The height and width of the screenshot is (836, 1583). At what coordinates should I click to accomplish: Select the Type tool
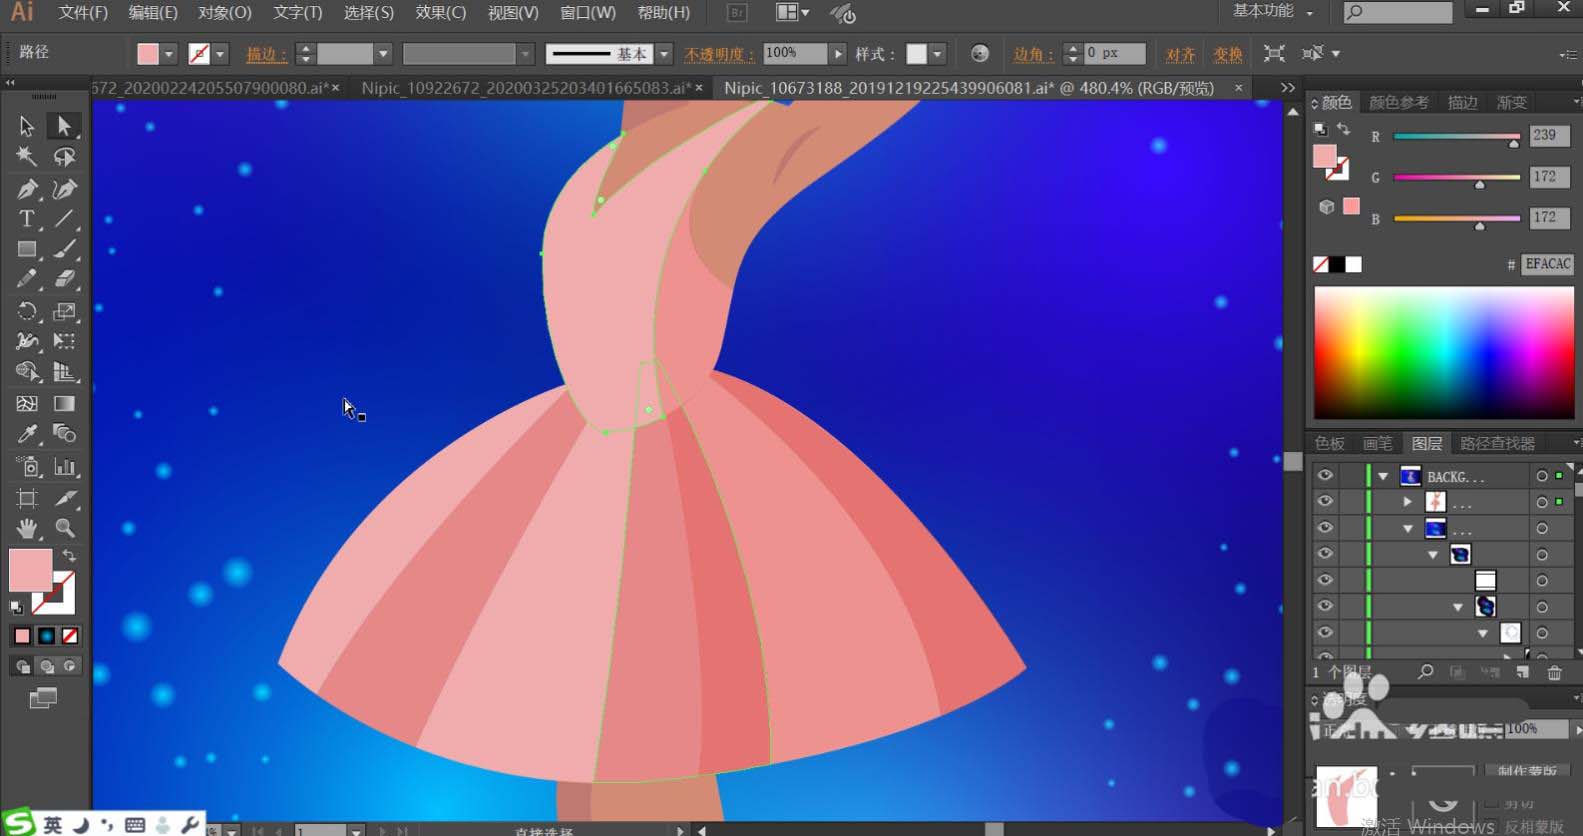[x=26, y=219]
